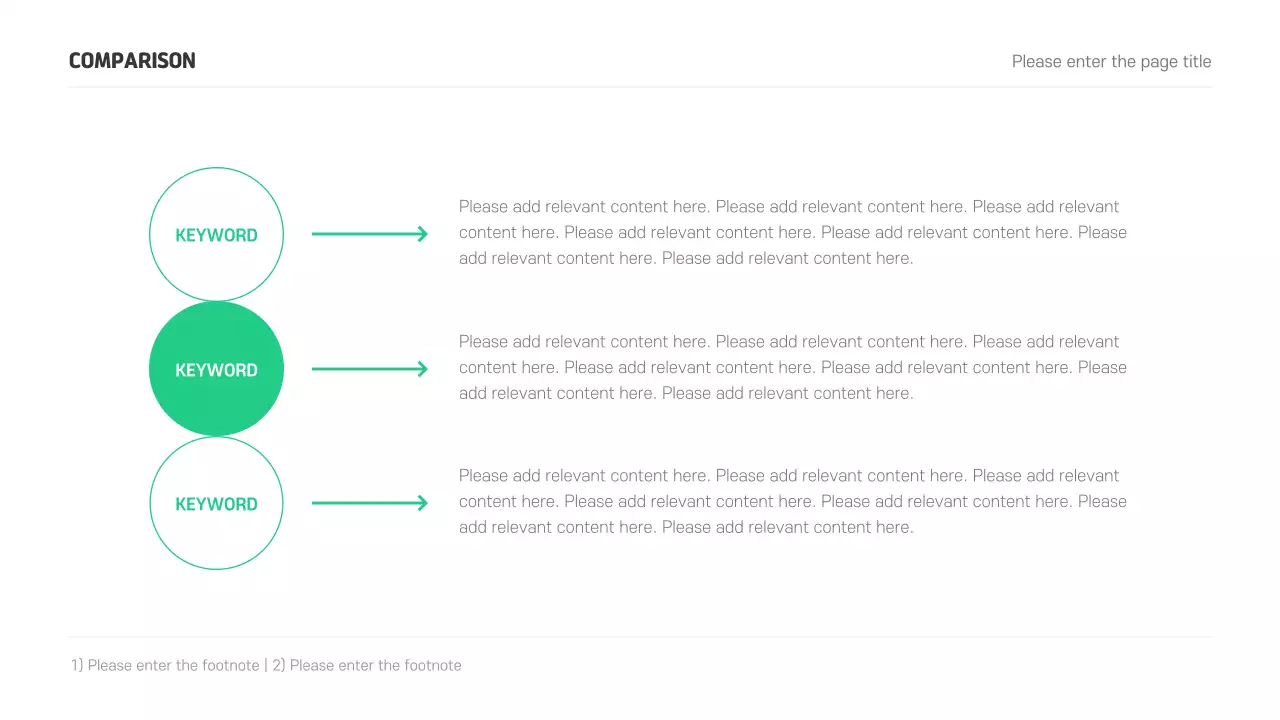1280x720 pixels.
Task: Click the divider line below the header
Action: [640, 87]
